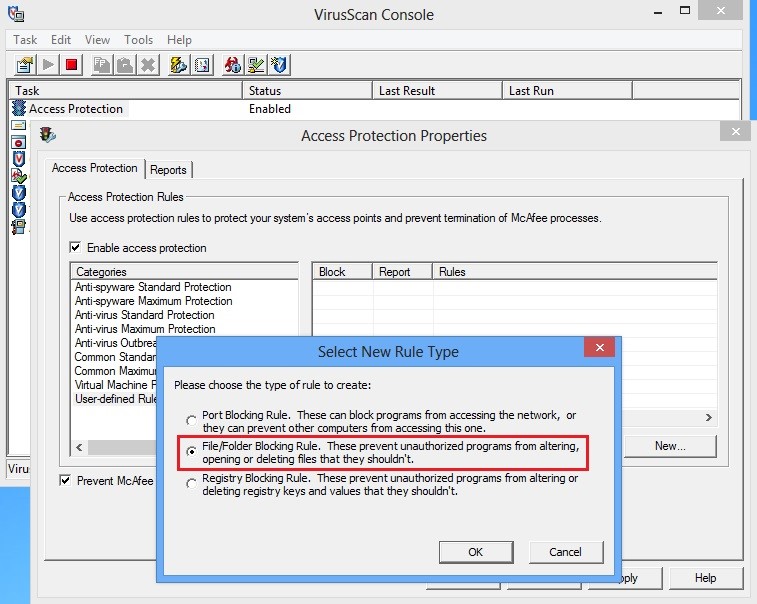The image size is (757, 604).
Task: Click the shield icon in the toolbar
Action: pos(280,65)
